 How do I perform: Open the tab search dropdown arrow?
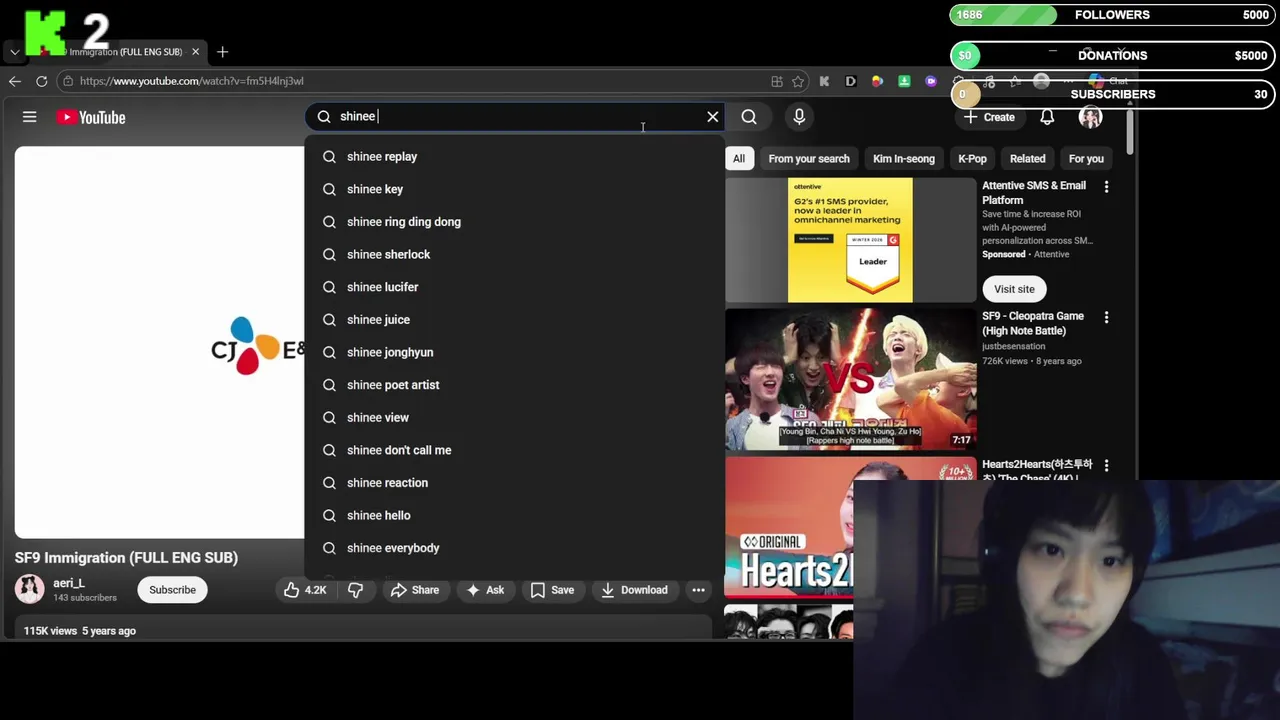point(14,51)
